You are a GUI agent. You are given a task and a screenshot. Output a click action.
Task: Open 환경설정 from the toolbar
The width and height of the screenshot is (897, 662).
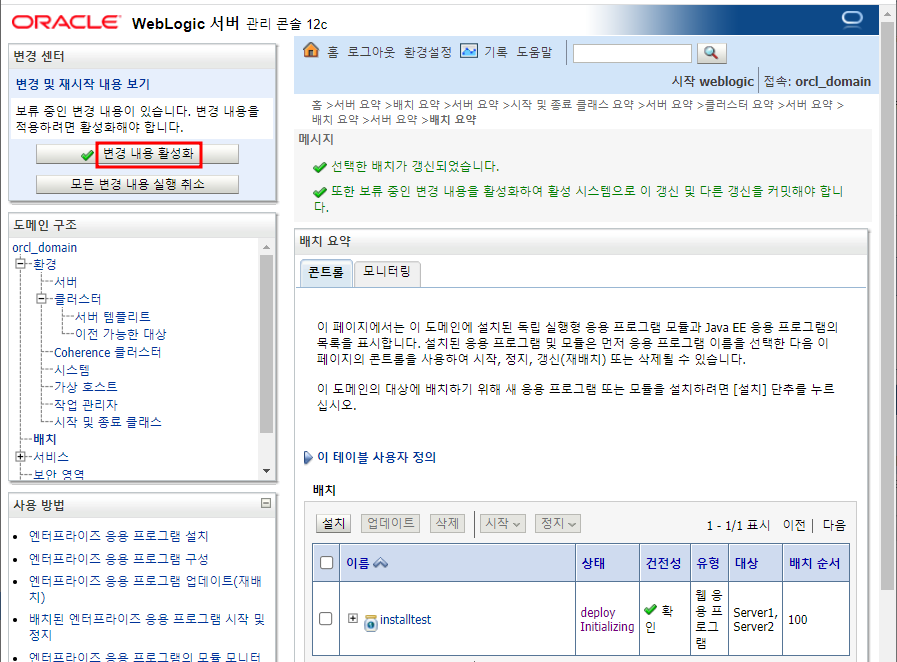pos(428,52)
